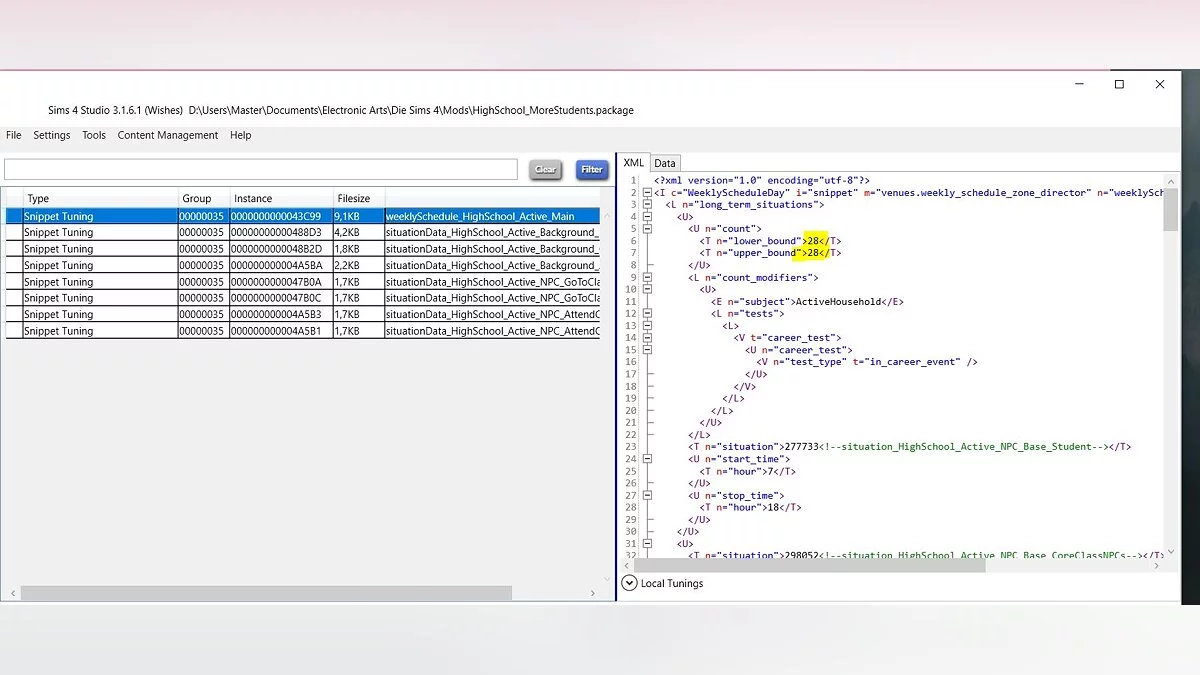This screenshot has width=1200, height=675.
Task: Click the filter text input field
Action: pos(260,169)
